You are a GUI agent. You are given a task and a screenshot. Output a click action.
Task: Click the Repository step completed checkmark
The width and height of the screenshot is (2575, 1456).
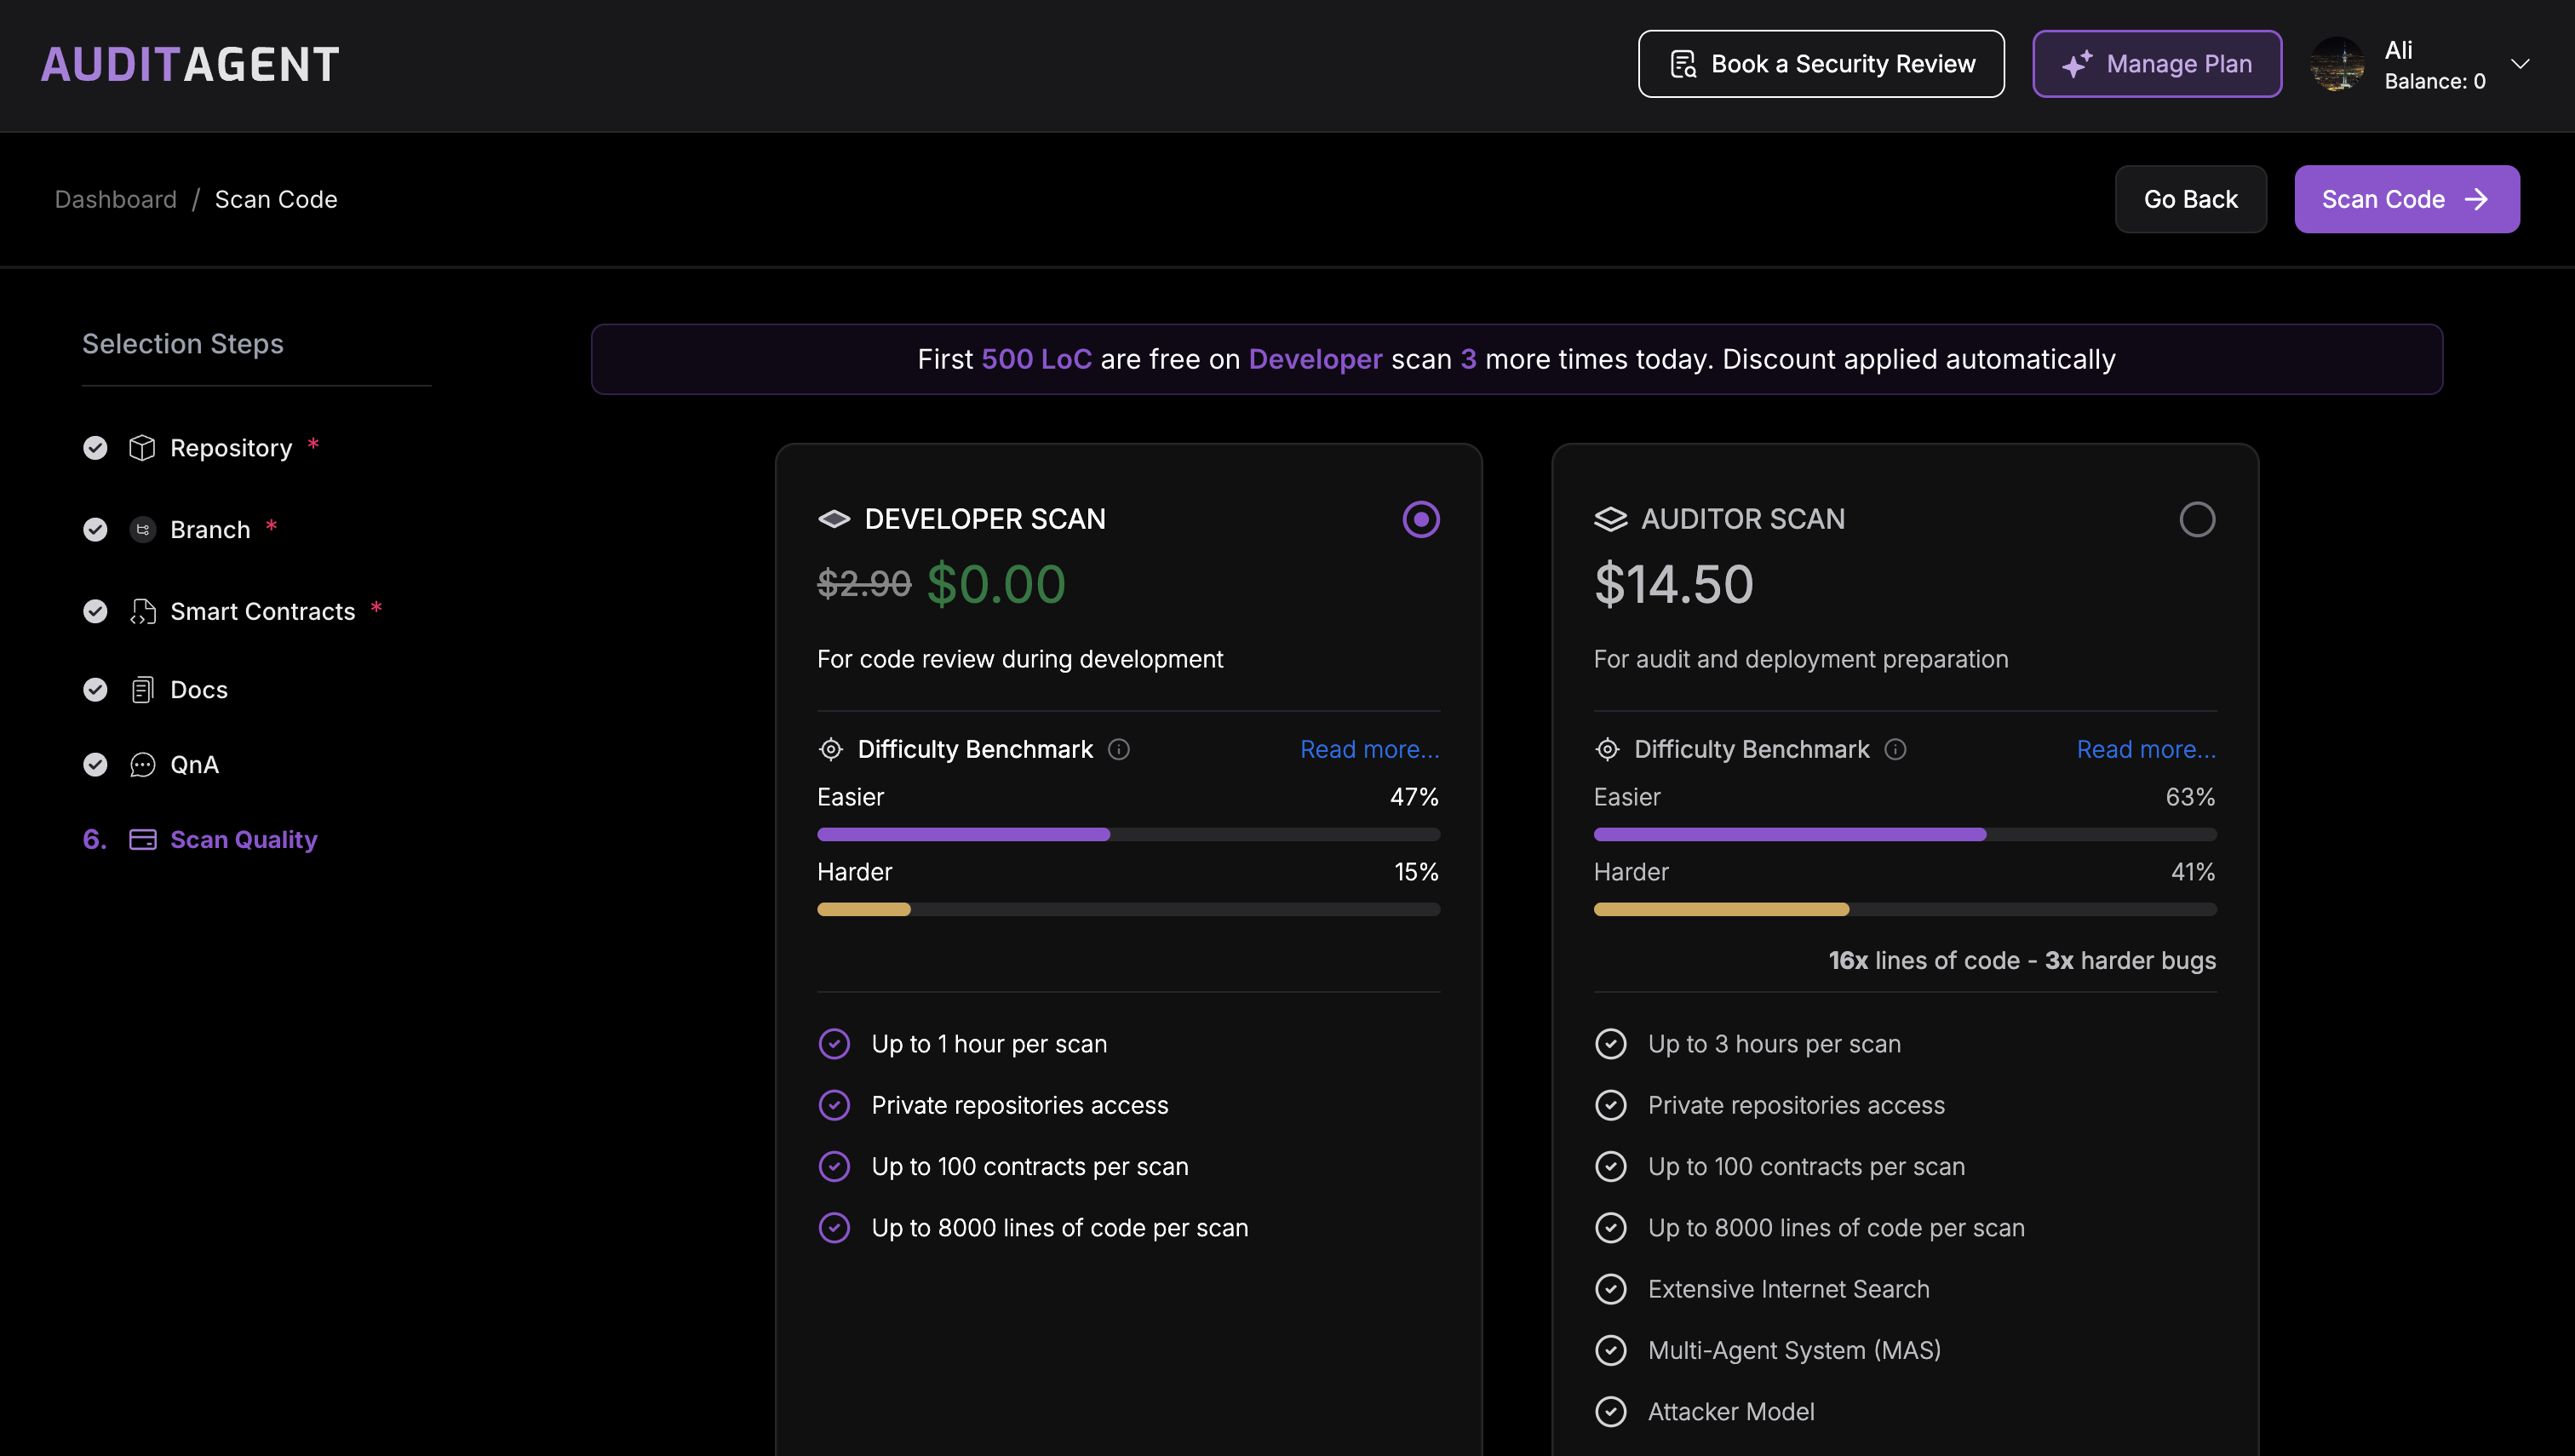(95, 447)
